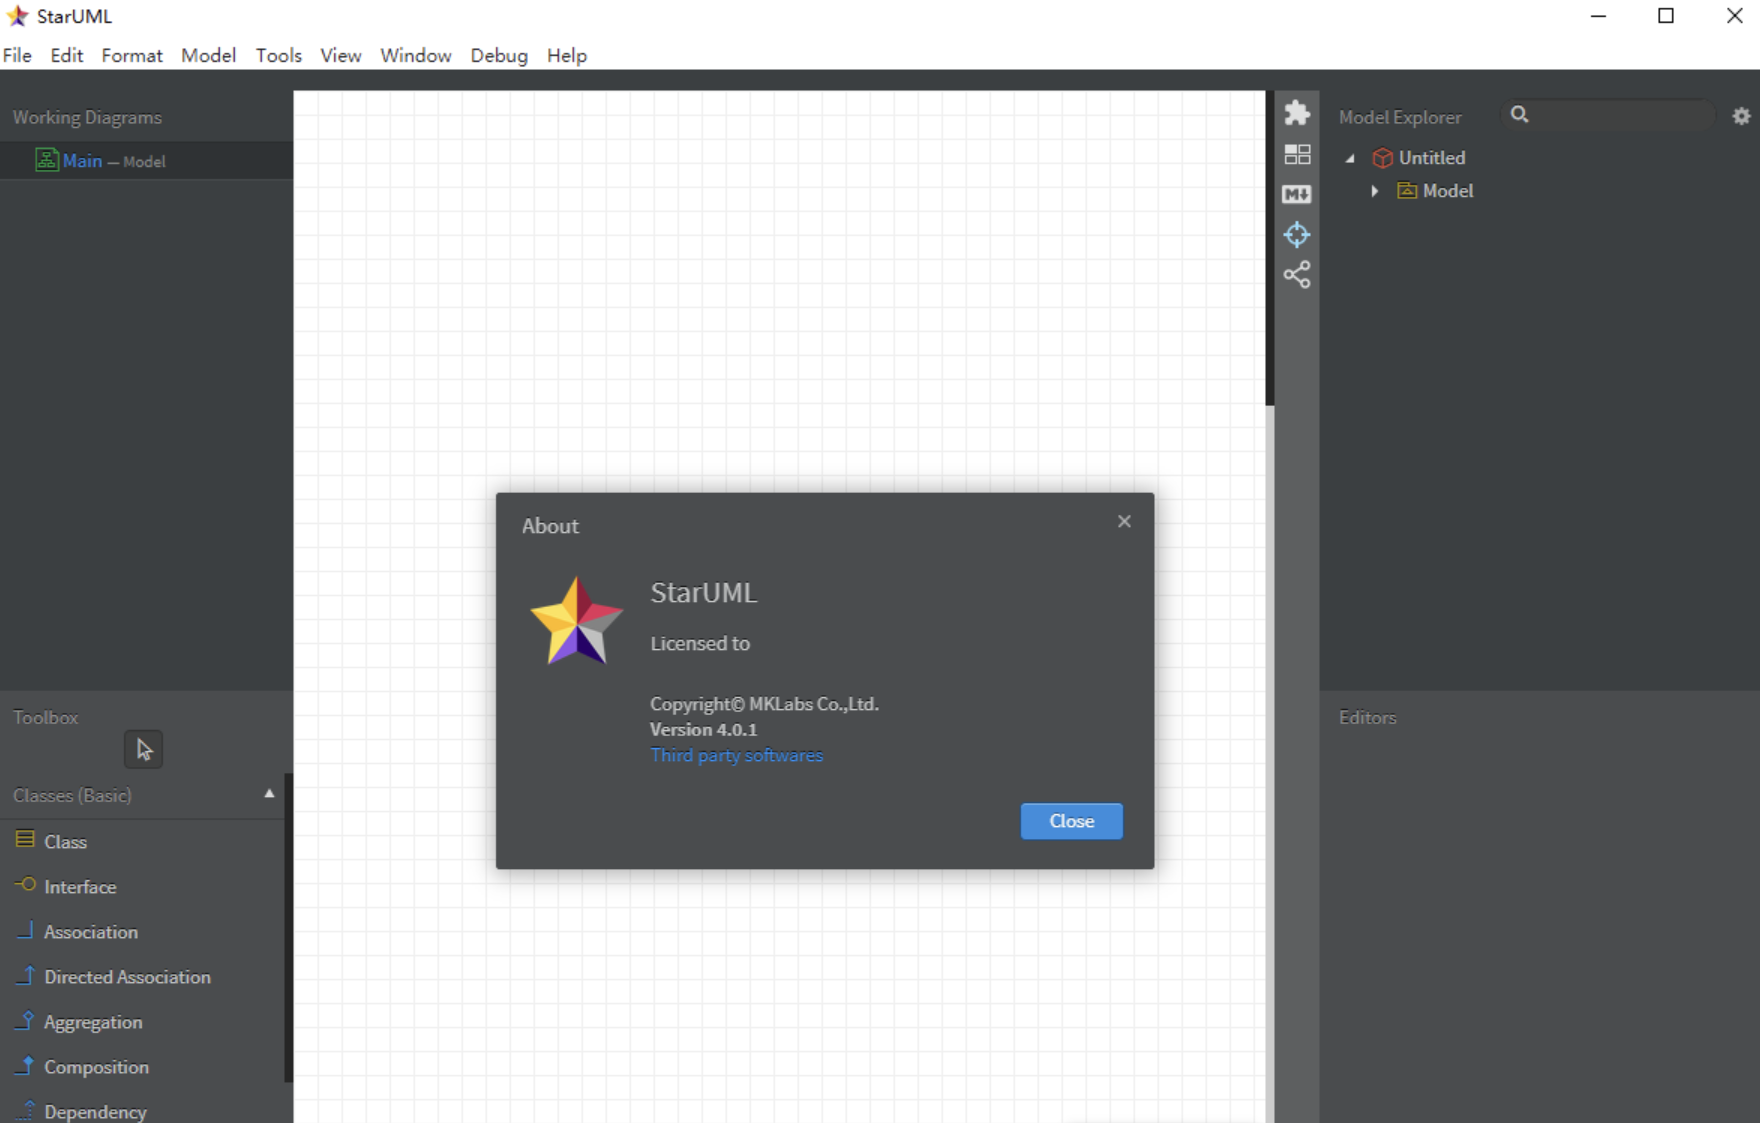Select the Interface tool
This screenshot has width=1760, height=1123.
point(79,886)
